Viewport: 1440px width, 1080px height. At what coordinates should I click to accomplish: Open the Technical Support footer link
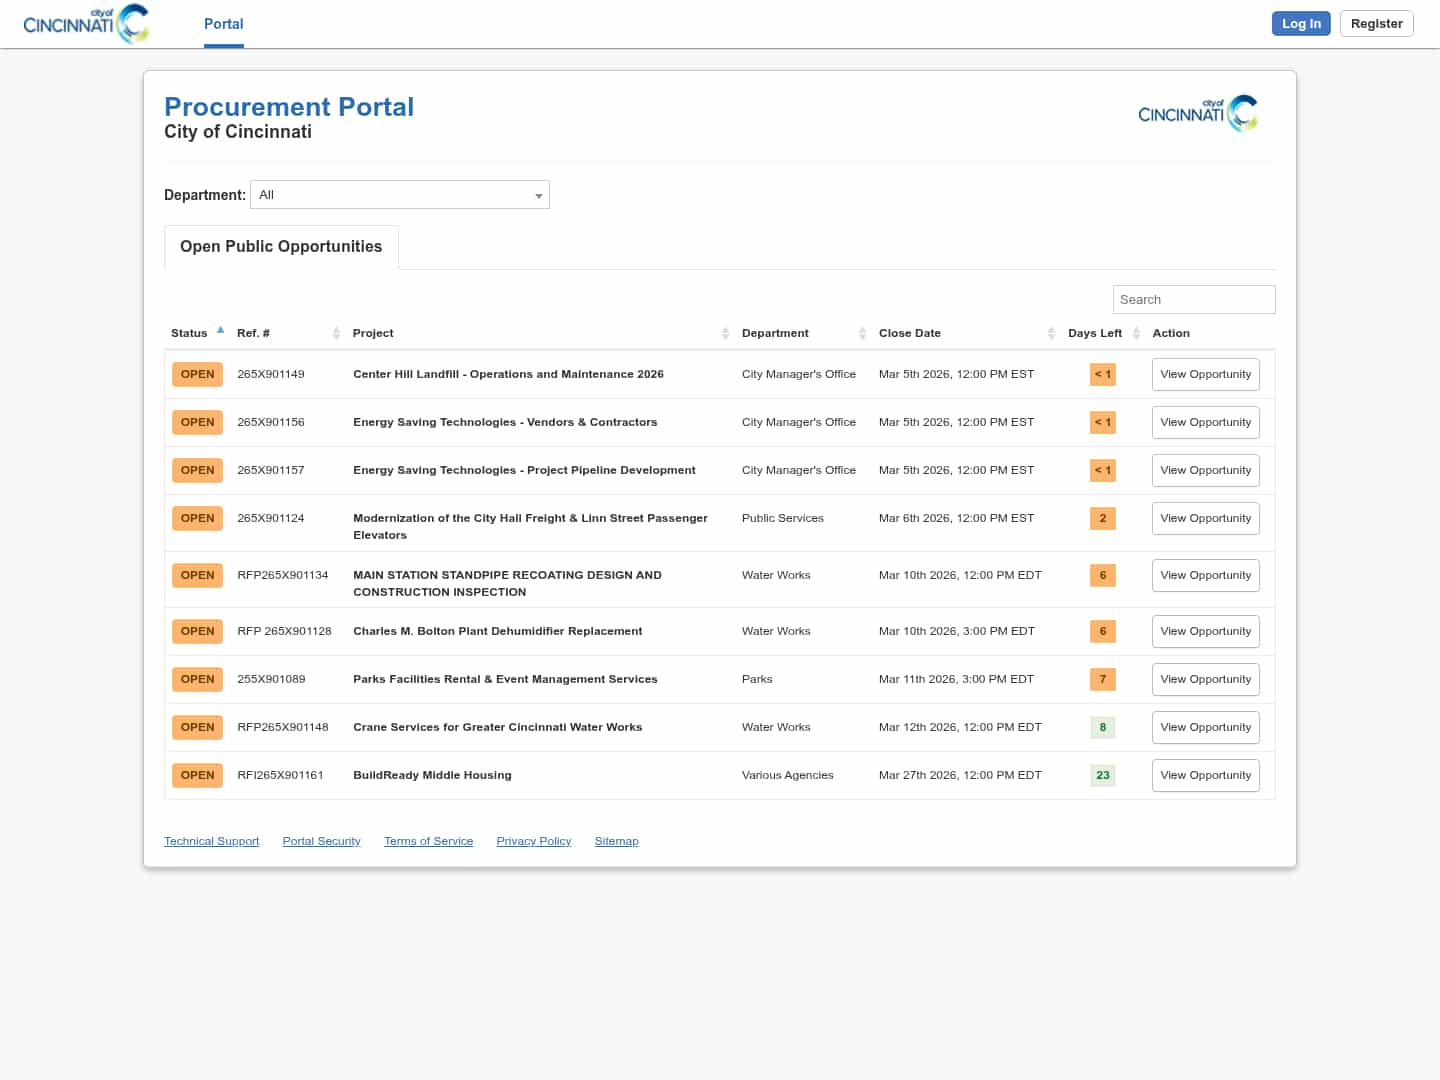point(211,841)
